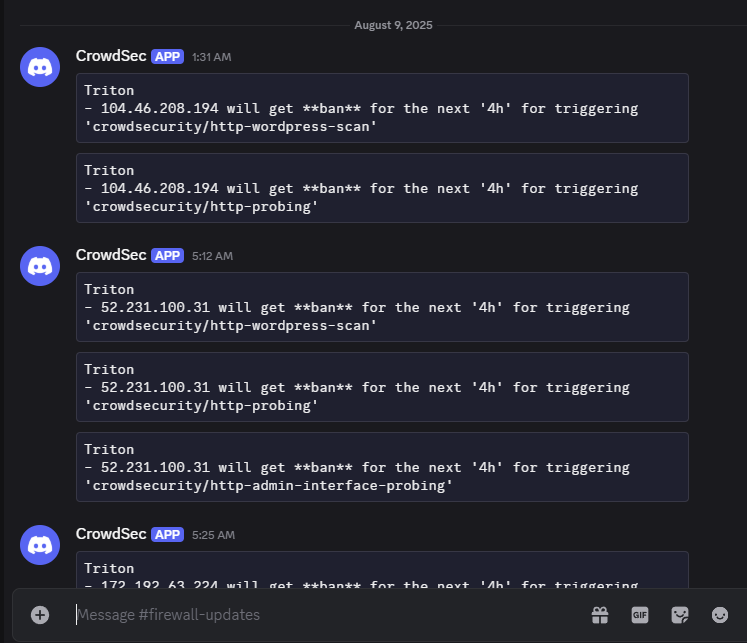Viewport: 747px width, 643px height.
Task: Click the 52.231.100.31 http-wordpress-scan ban message
Action: [382, 307]
